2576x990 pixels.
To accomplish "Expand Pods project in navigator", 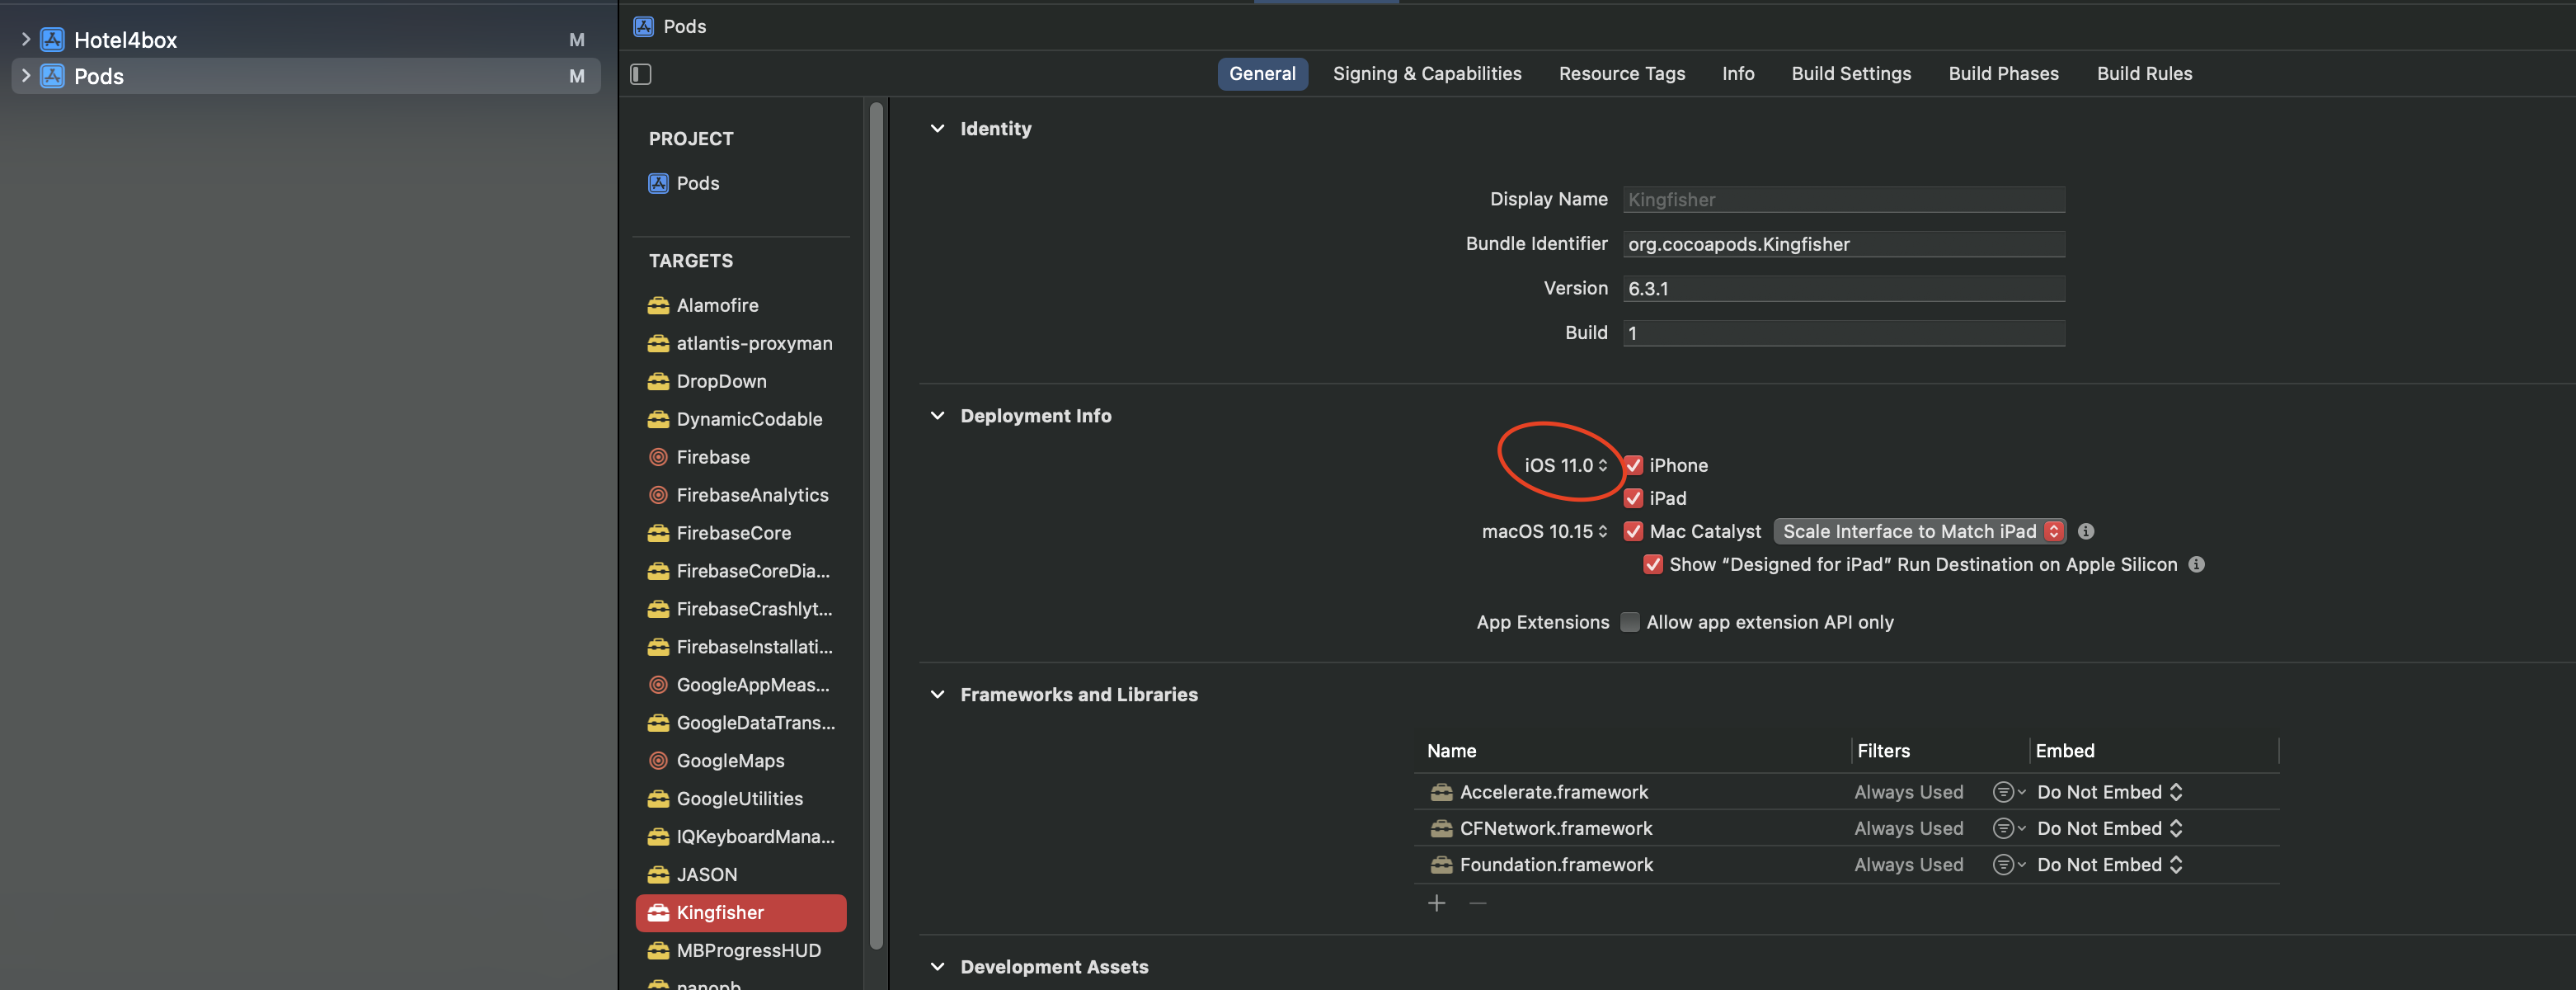I will [x=25, y=76].
